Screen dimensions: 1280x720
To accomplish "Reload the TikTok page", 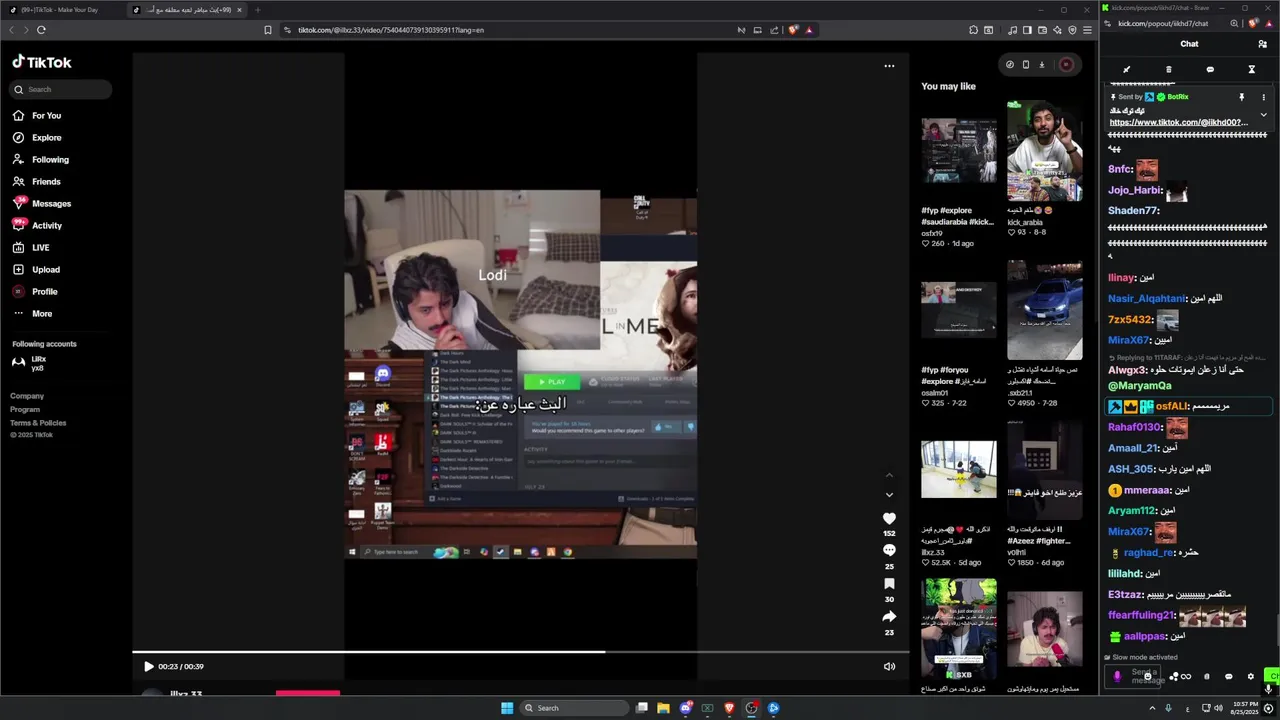I will click(x=41, y=30).
